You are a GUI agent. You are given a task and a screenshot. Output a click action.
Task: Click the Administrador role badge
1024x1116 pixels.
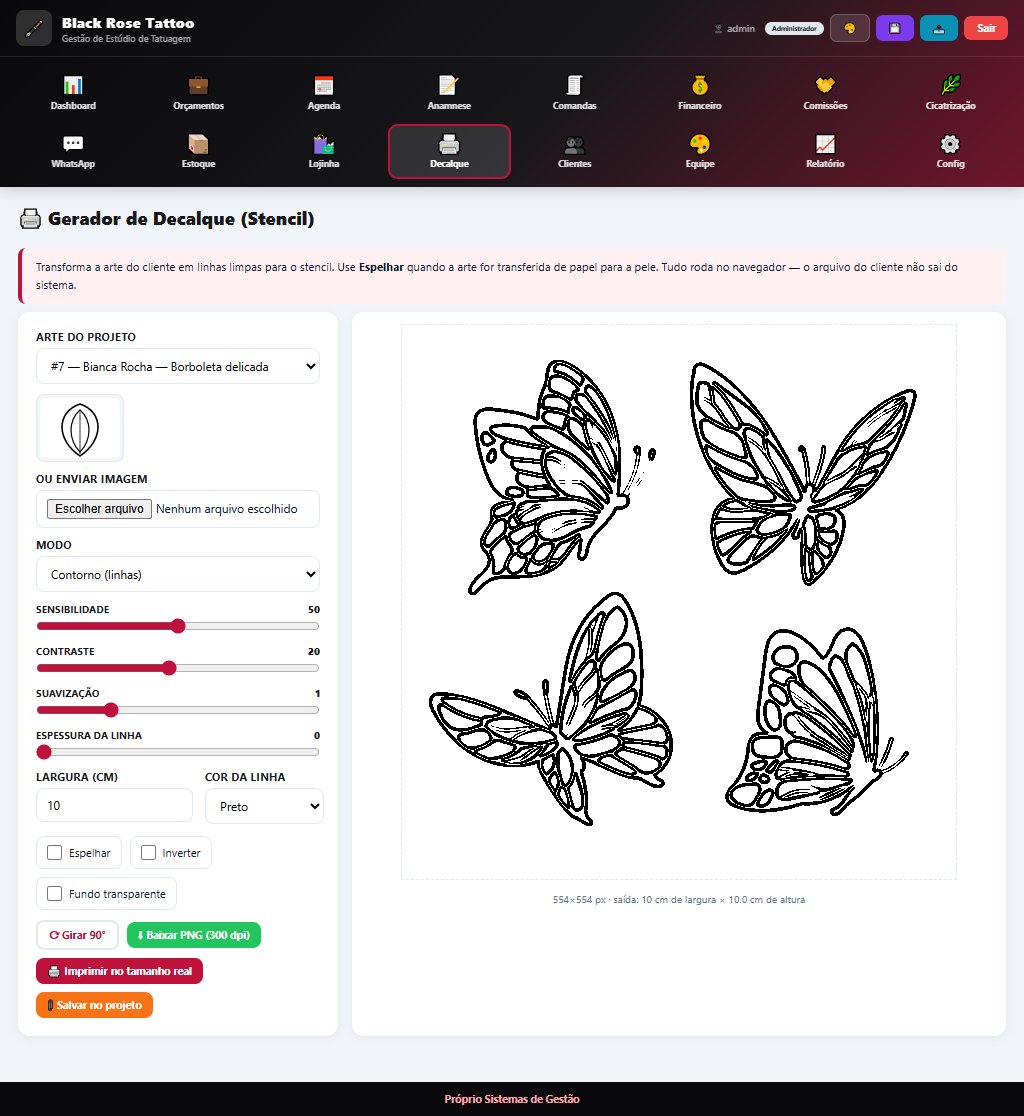[x=794, y=28]
